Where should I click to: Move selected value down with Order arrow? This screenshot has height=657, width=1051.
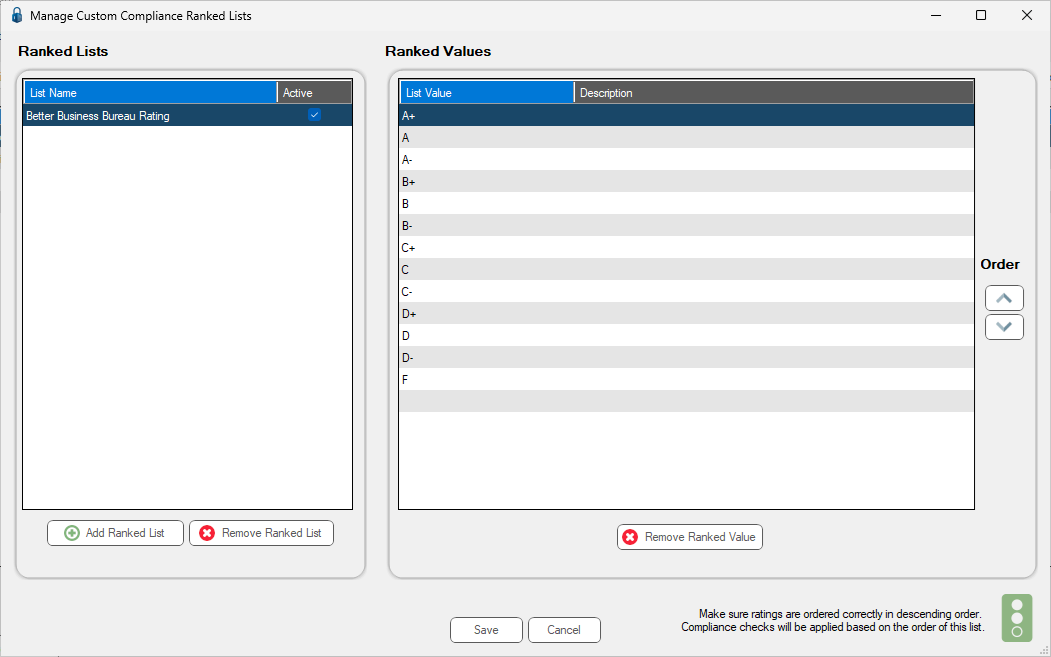tap(1004, 327)
